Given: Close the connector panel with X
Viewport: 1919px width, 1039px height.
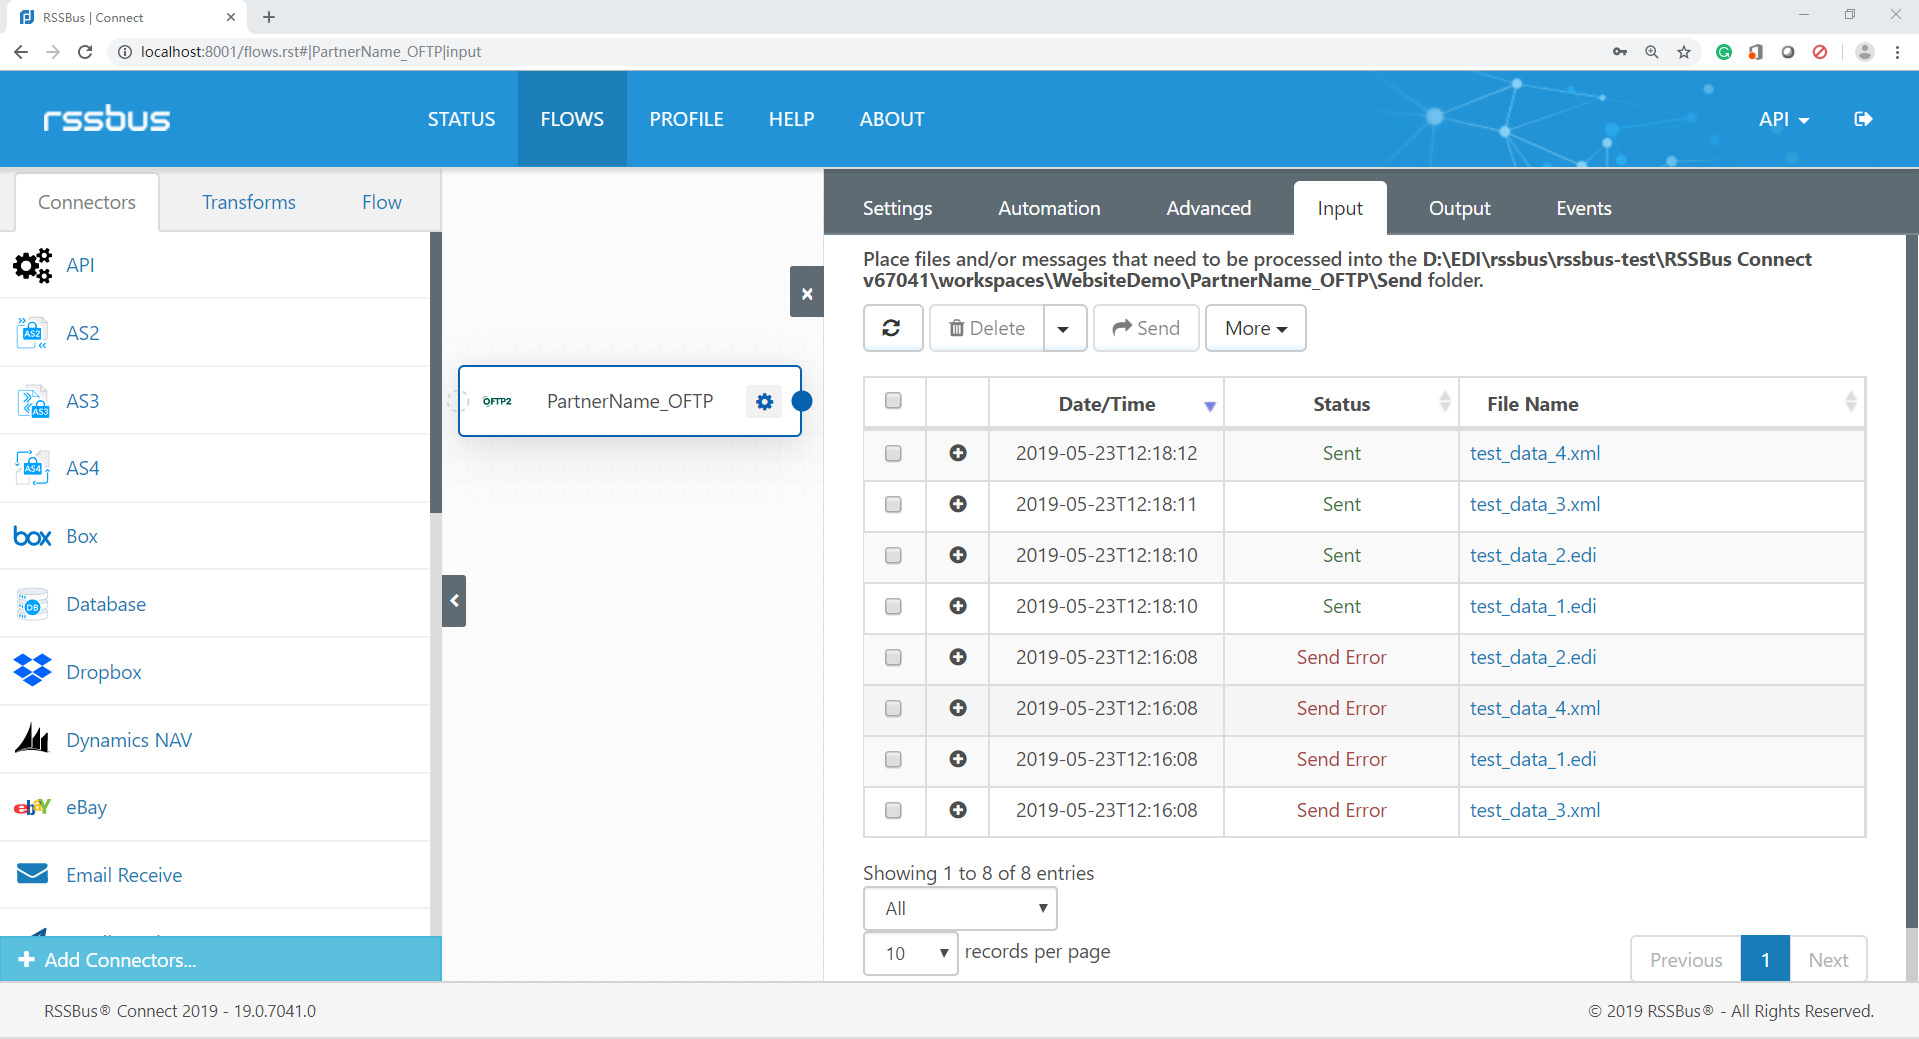Looking at the screenshot, I should click(806, 292).
